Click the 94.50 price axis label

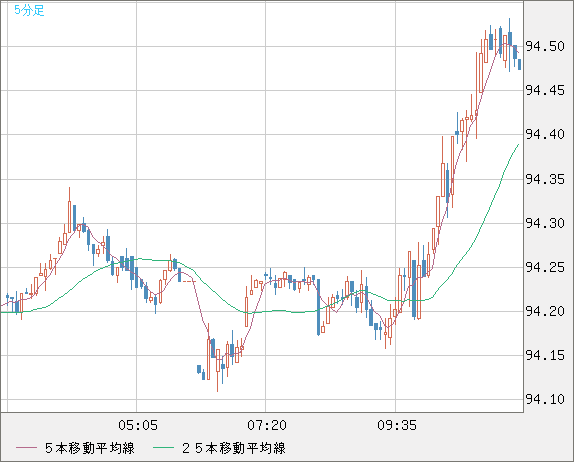545,46
